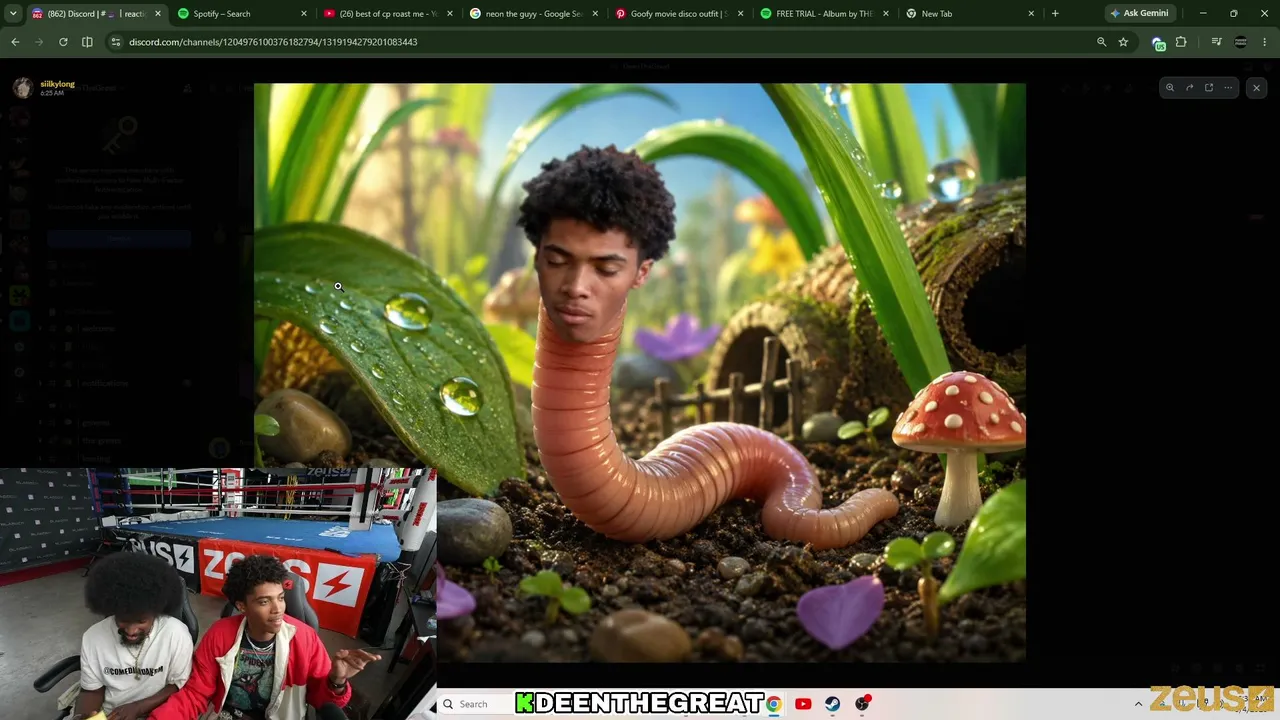The image size is (1280, 720).
Task: Close the Goofy movie Pinterest tab
Action: [x=740, y=14]
